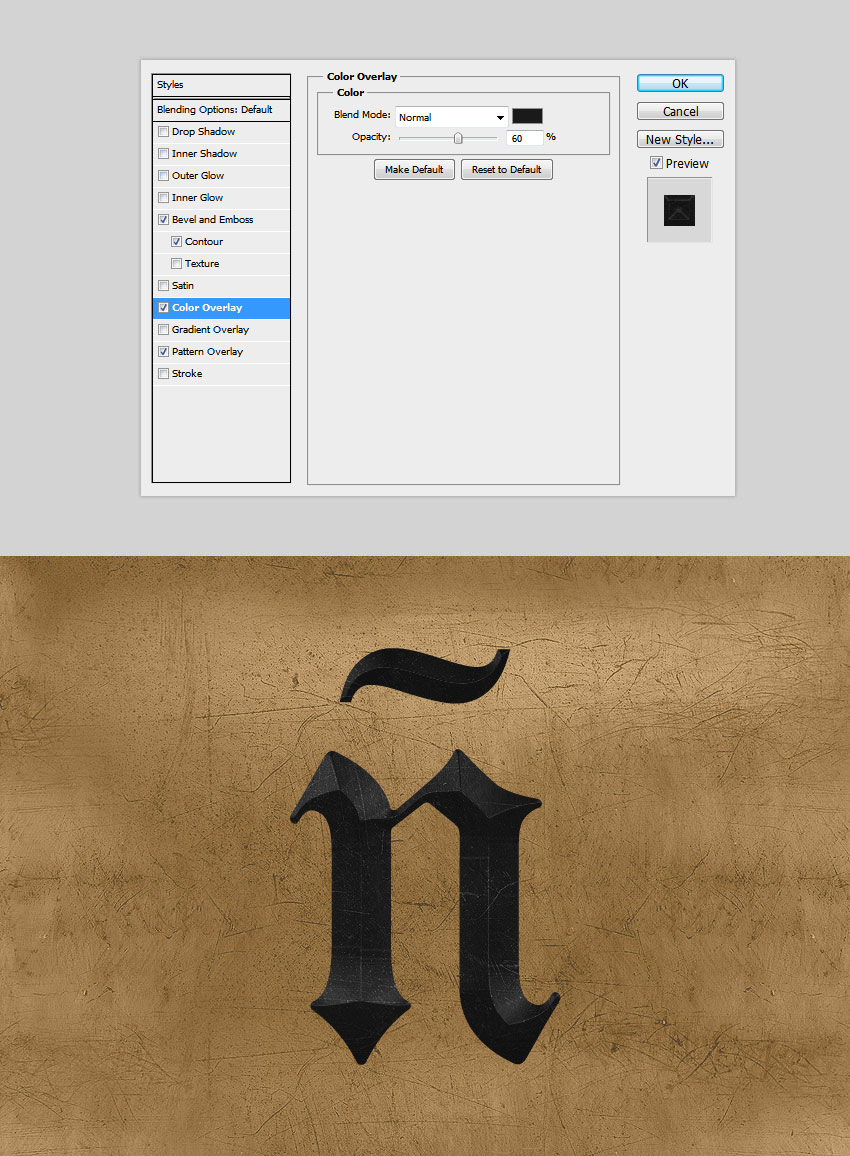Open Blending Options: Default
The width and height of the screenshot is (850, 1156).
(x=221, y=110)
